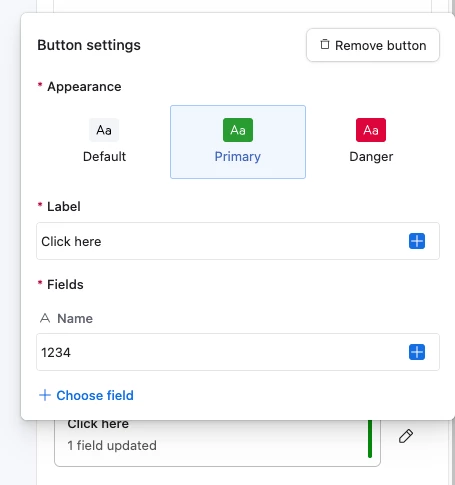Select the Danger appearance option
The image size is (455, 485).
tap(371, 142)
